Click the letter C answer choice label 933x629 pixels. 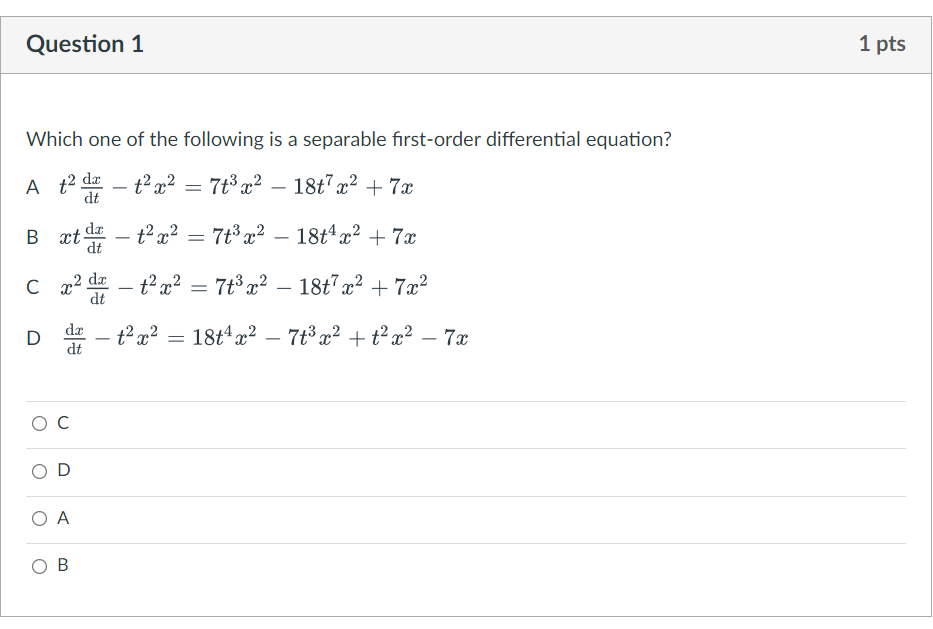tap(62, 423)
